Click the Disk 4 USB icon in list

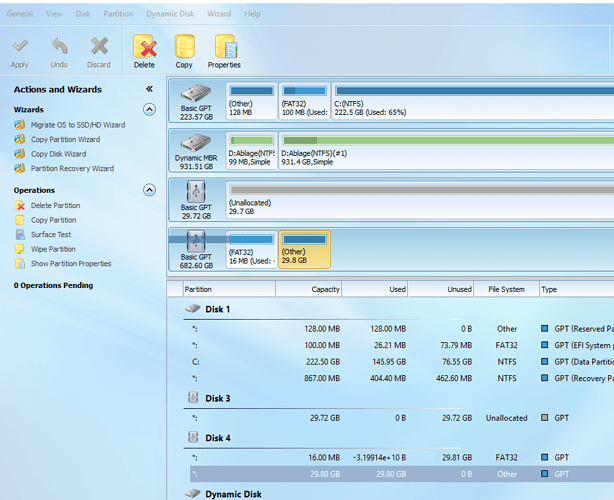coord(193,437)
